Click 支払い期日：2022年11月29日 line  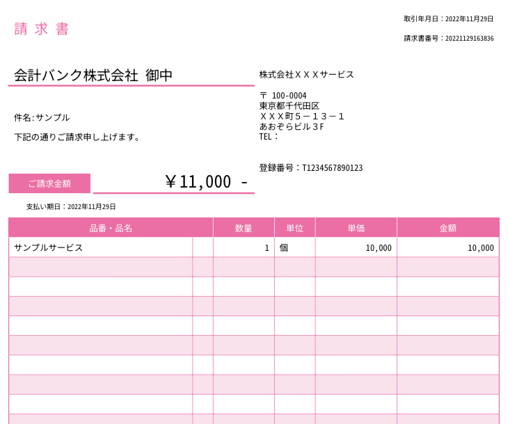[x=71, y=207]
